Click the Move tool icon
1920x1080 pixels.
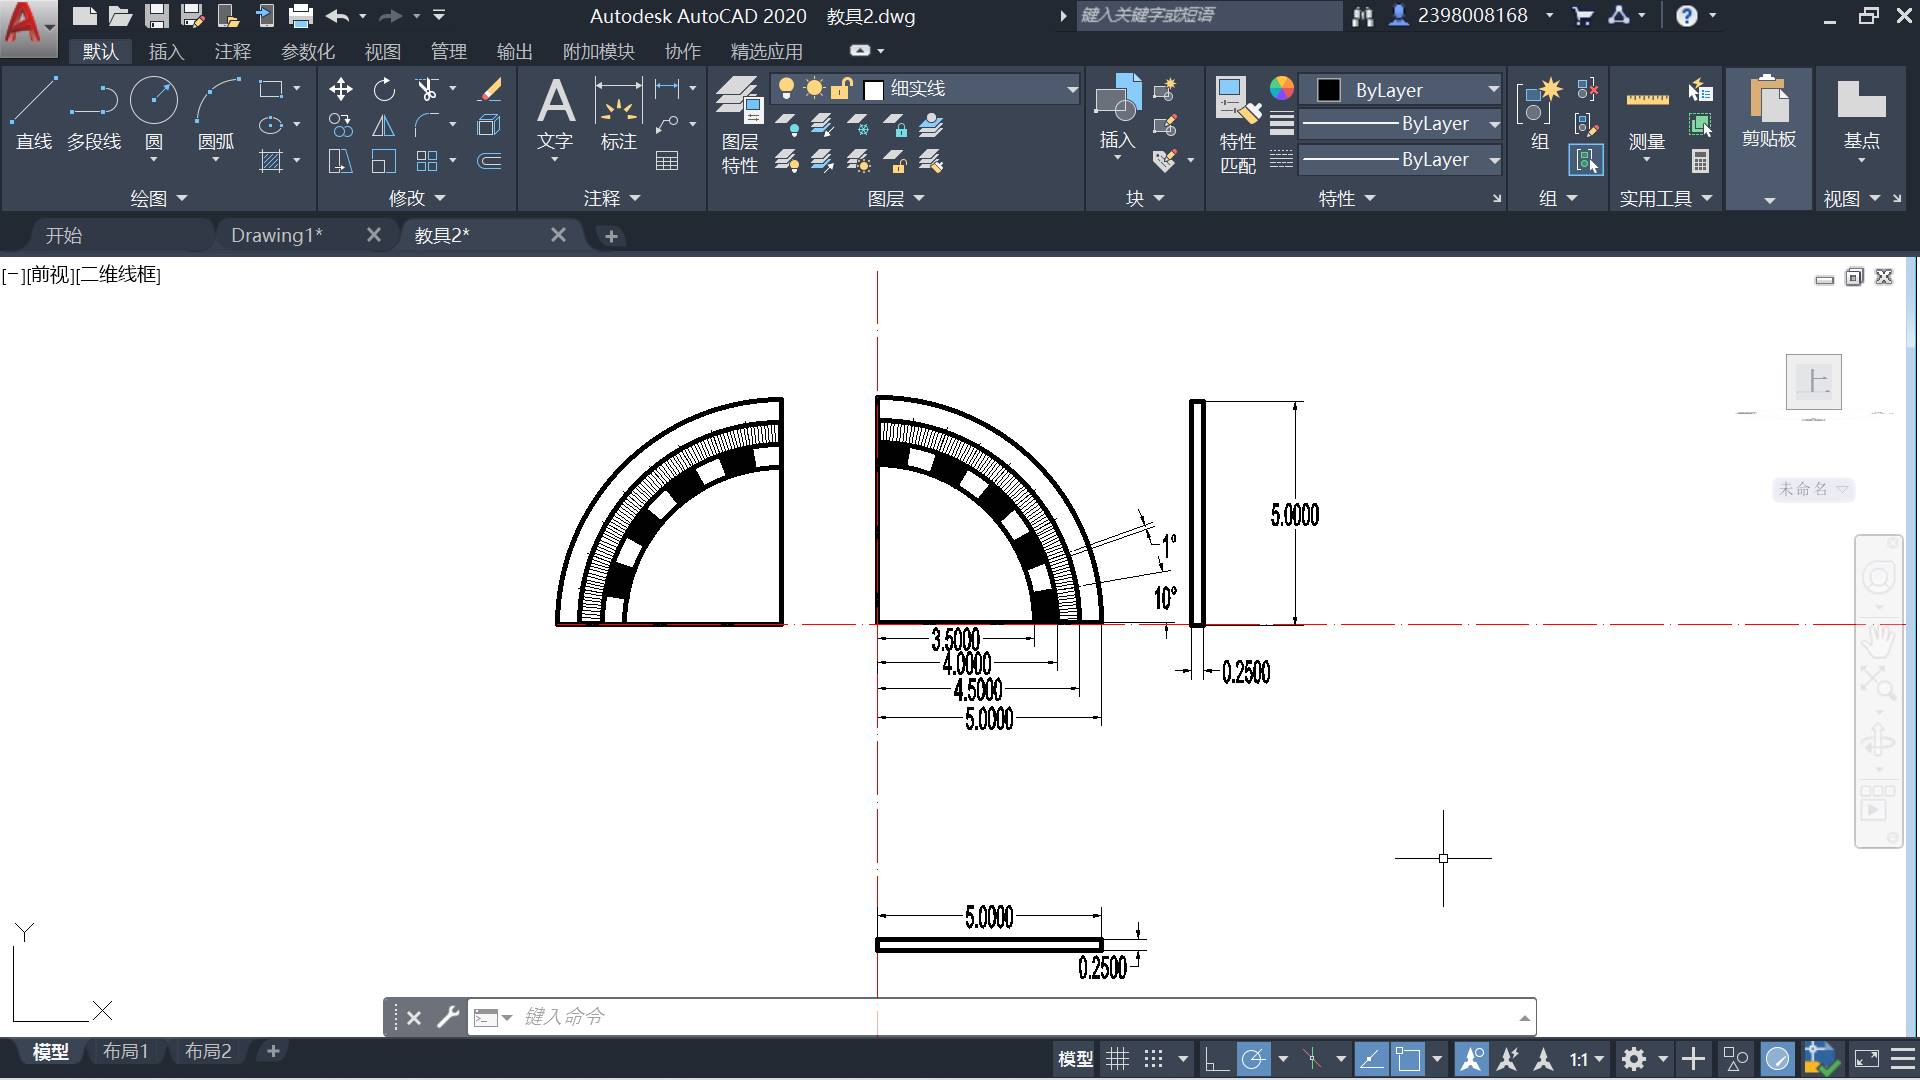click(340, 89)
